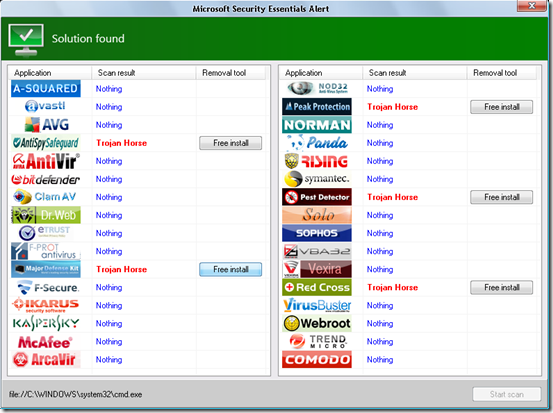Click the Start scan button
The width and height of the screenshot is (553, 413).
(506, 394)
